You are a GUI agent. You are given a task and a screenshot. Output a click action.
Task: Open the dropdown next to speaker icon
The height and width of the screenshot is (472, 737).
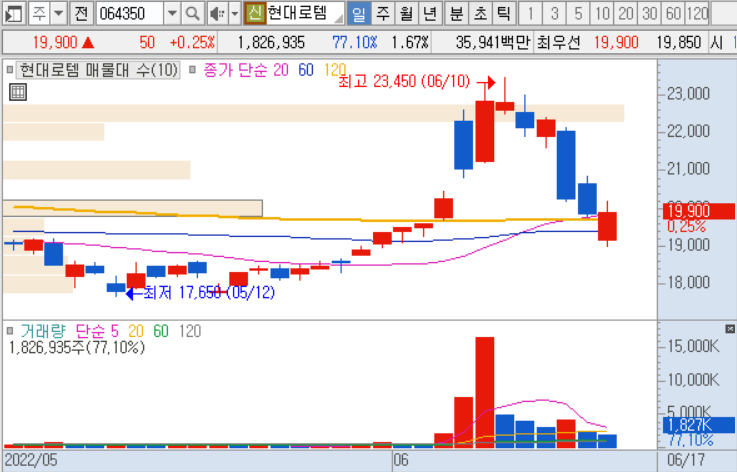(235, 13)
